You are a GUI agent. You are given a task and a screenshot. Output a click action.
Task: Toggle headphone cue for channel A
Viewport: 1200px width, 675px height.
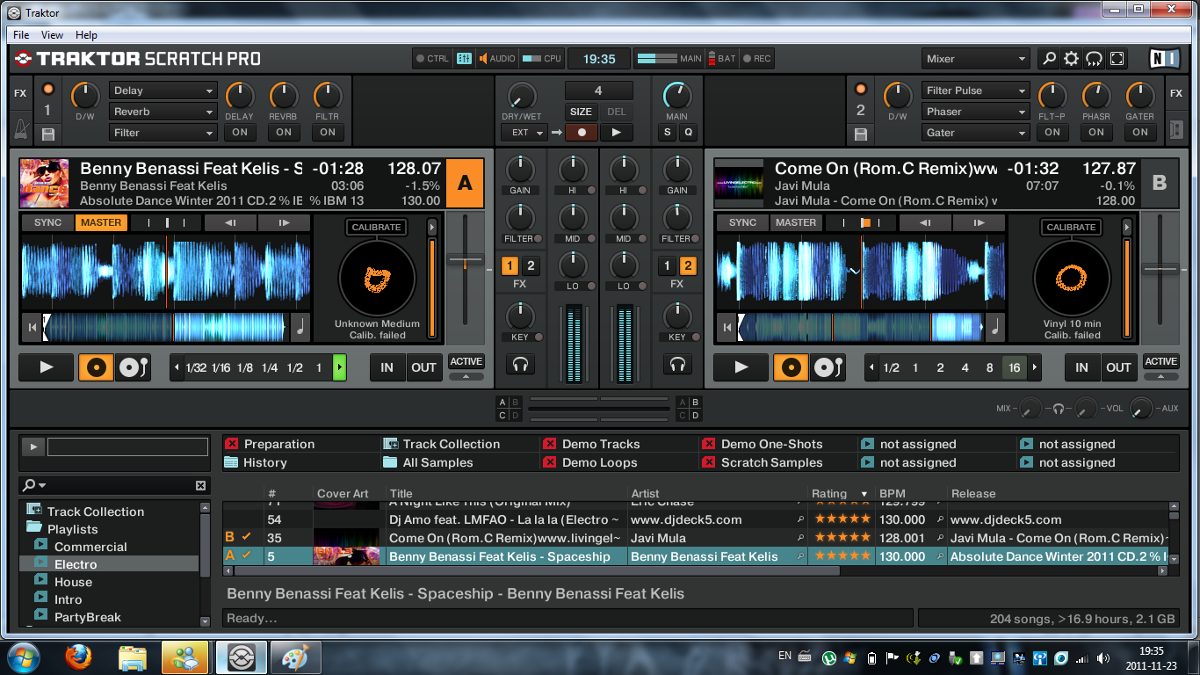pyautogui.click(x=520, y=365)
